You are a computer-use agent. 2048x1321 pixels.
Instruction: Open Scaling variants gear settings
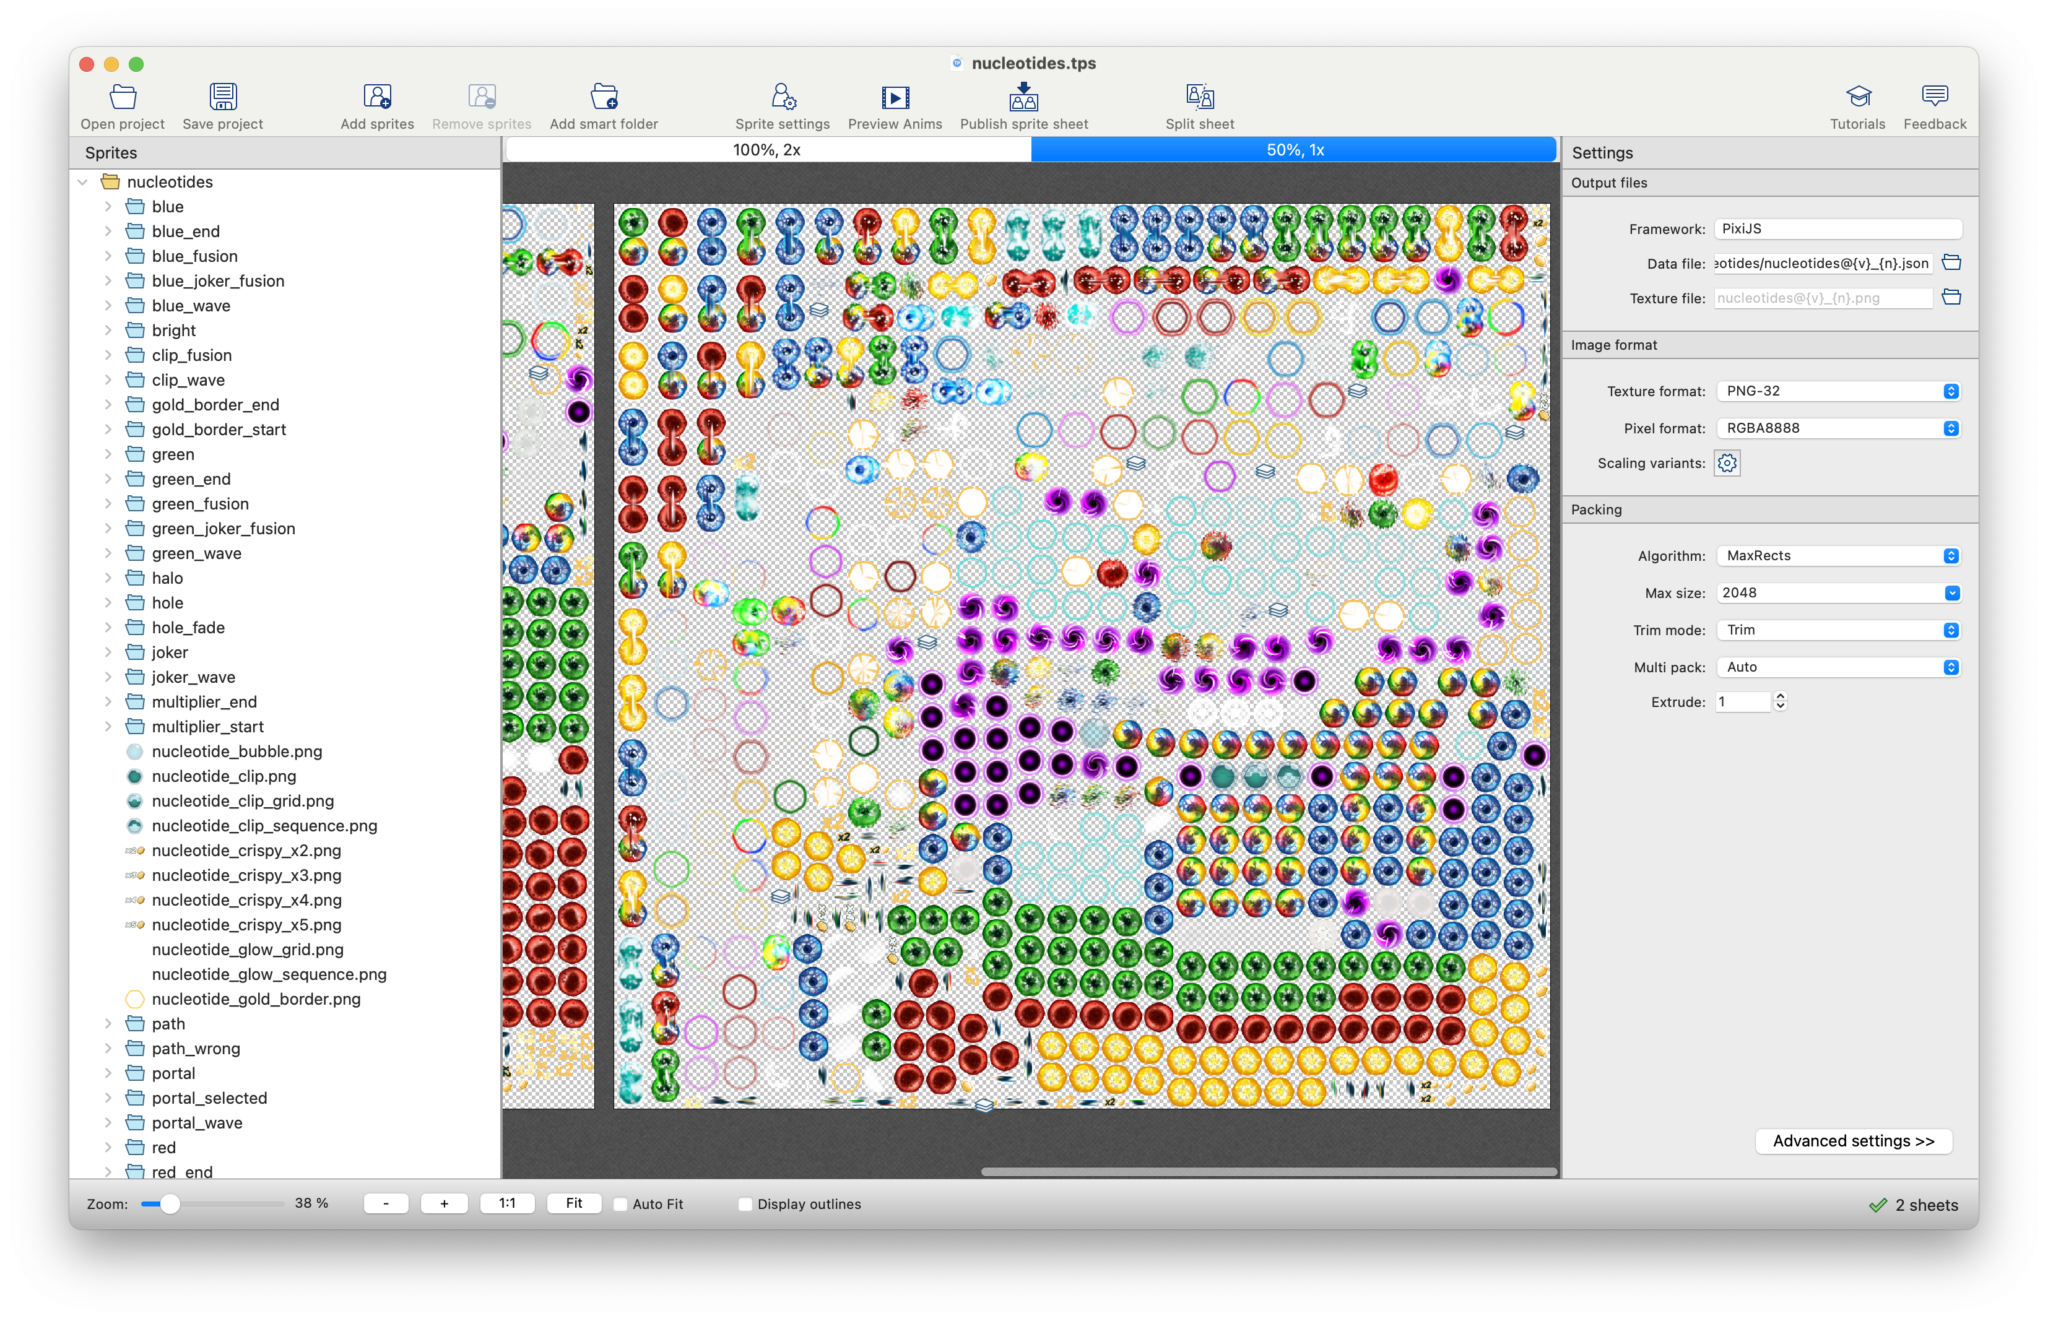tap(1727, 463)
